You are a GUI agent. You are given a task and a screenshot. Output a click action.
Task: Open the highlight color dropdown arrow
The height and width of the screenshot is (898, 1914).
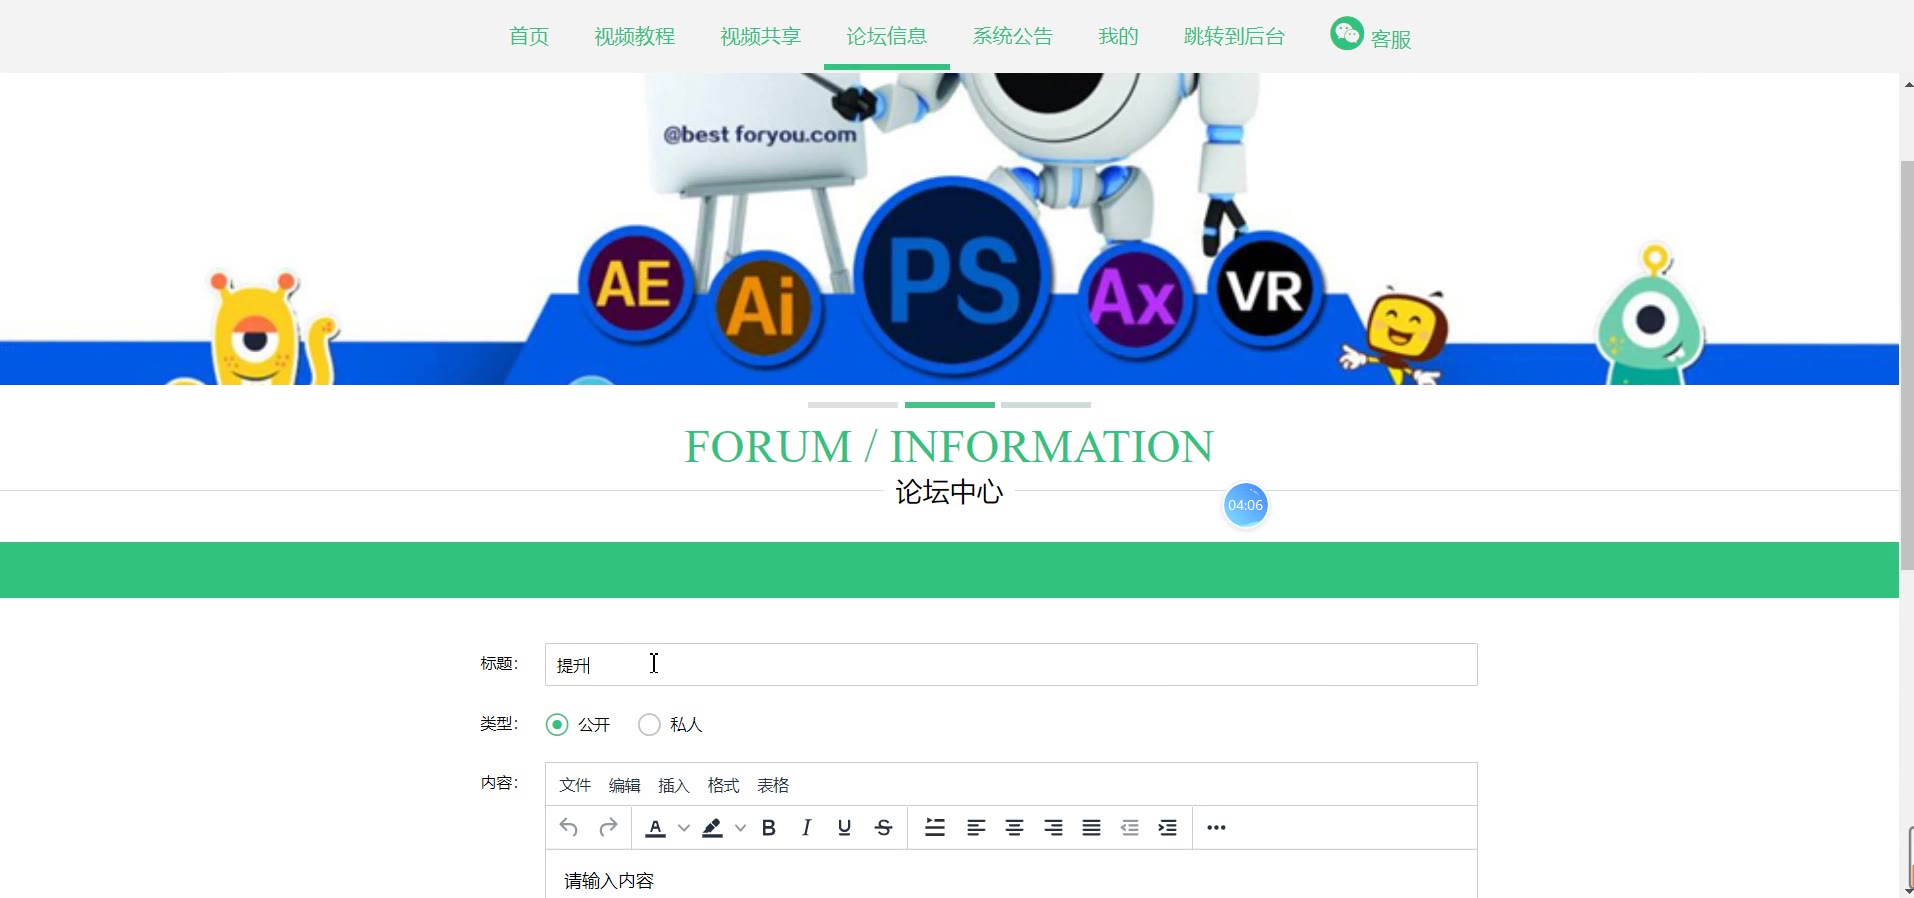point(740,828)
